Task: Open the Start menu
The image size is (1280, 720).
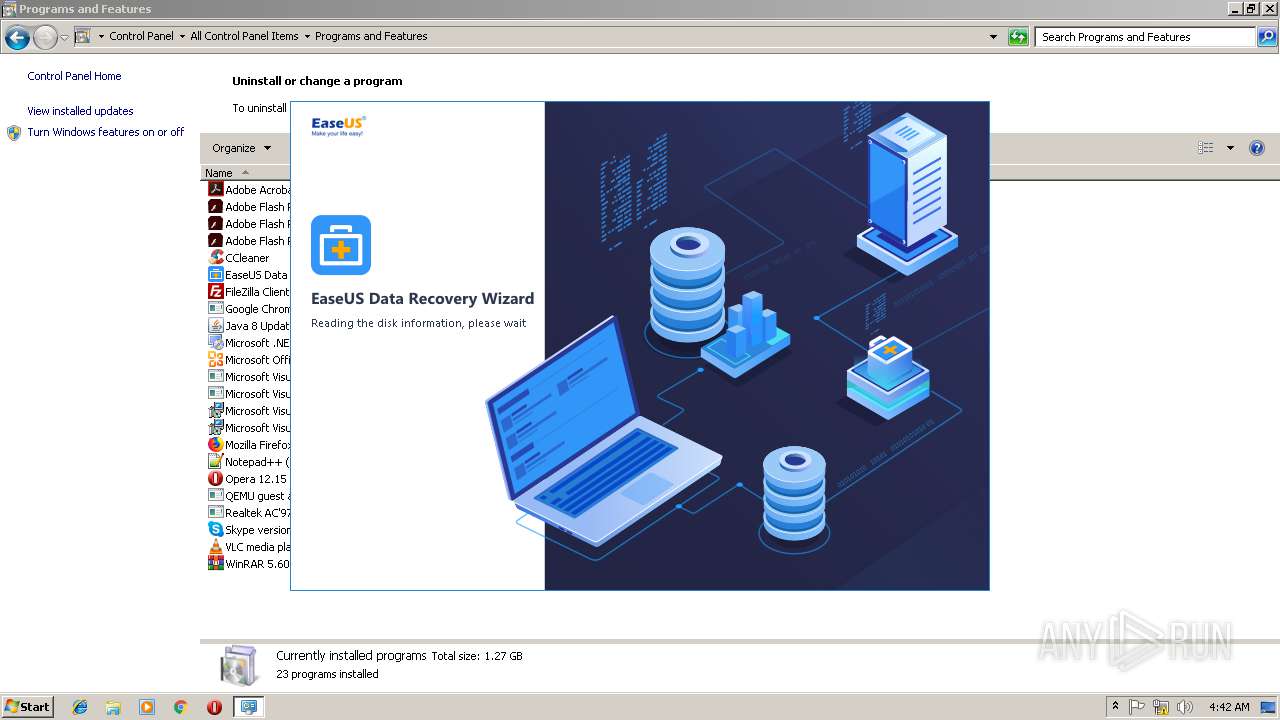Action: click(x=28, y=707)
